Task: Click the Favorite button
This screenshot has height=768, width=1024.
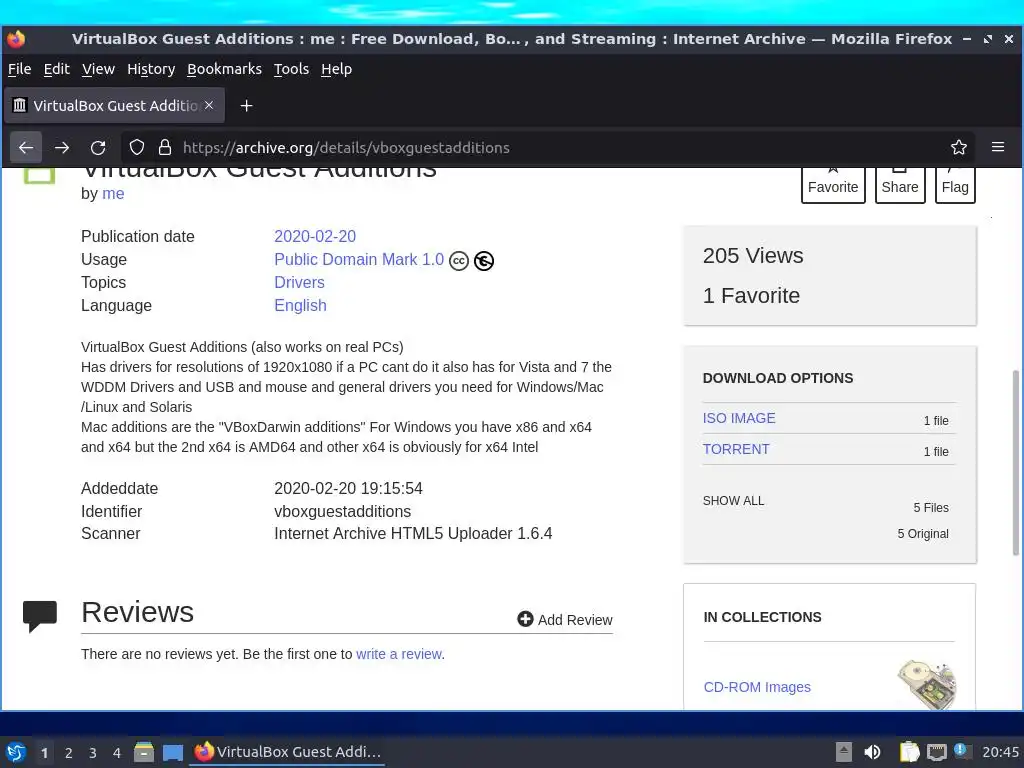Action: click(x=833, y=185)
